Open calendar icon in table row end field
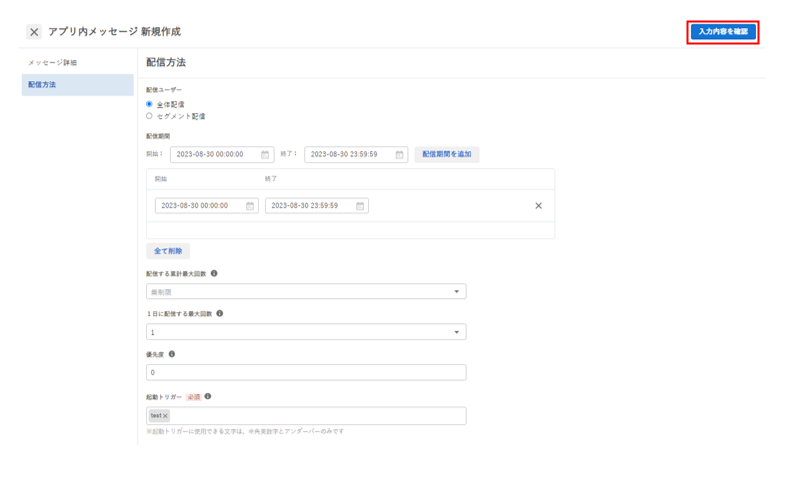Viewport: 799px width, 479px height. pyautogui.click(x=360, y=206)
